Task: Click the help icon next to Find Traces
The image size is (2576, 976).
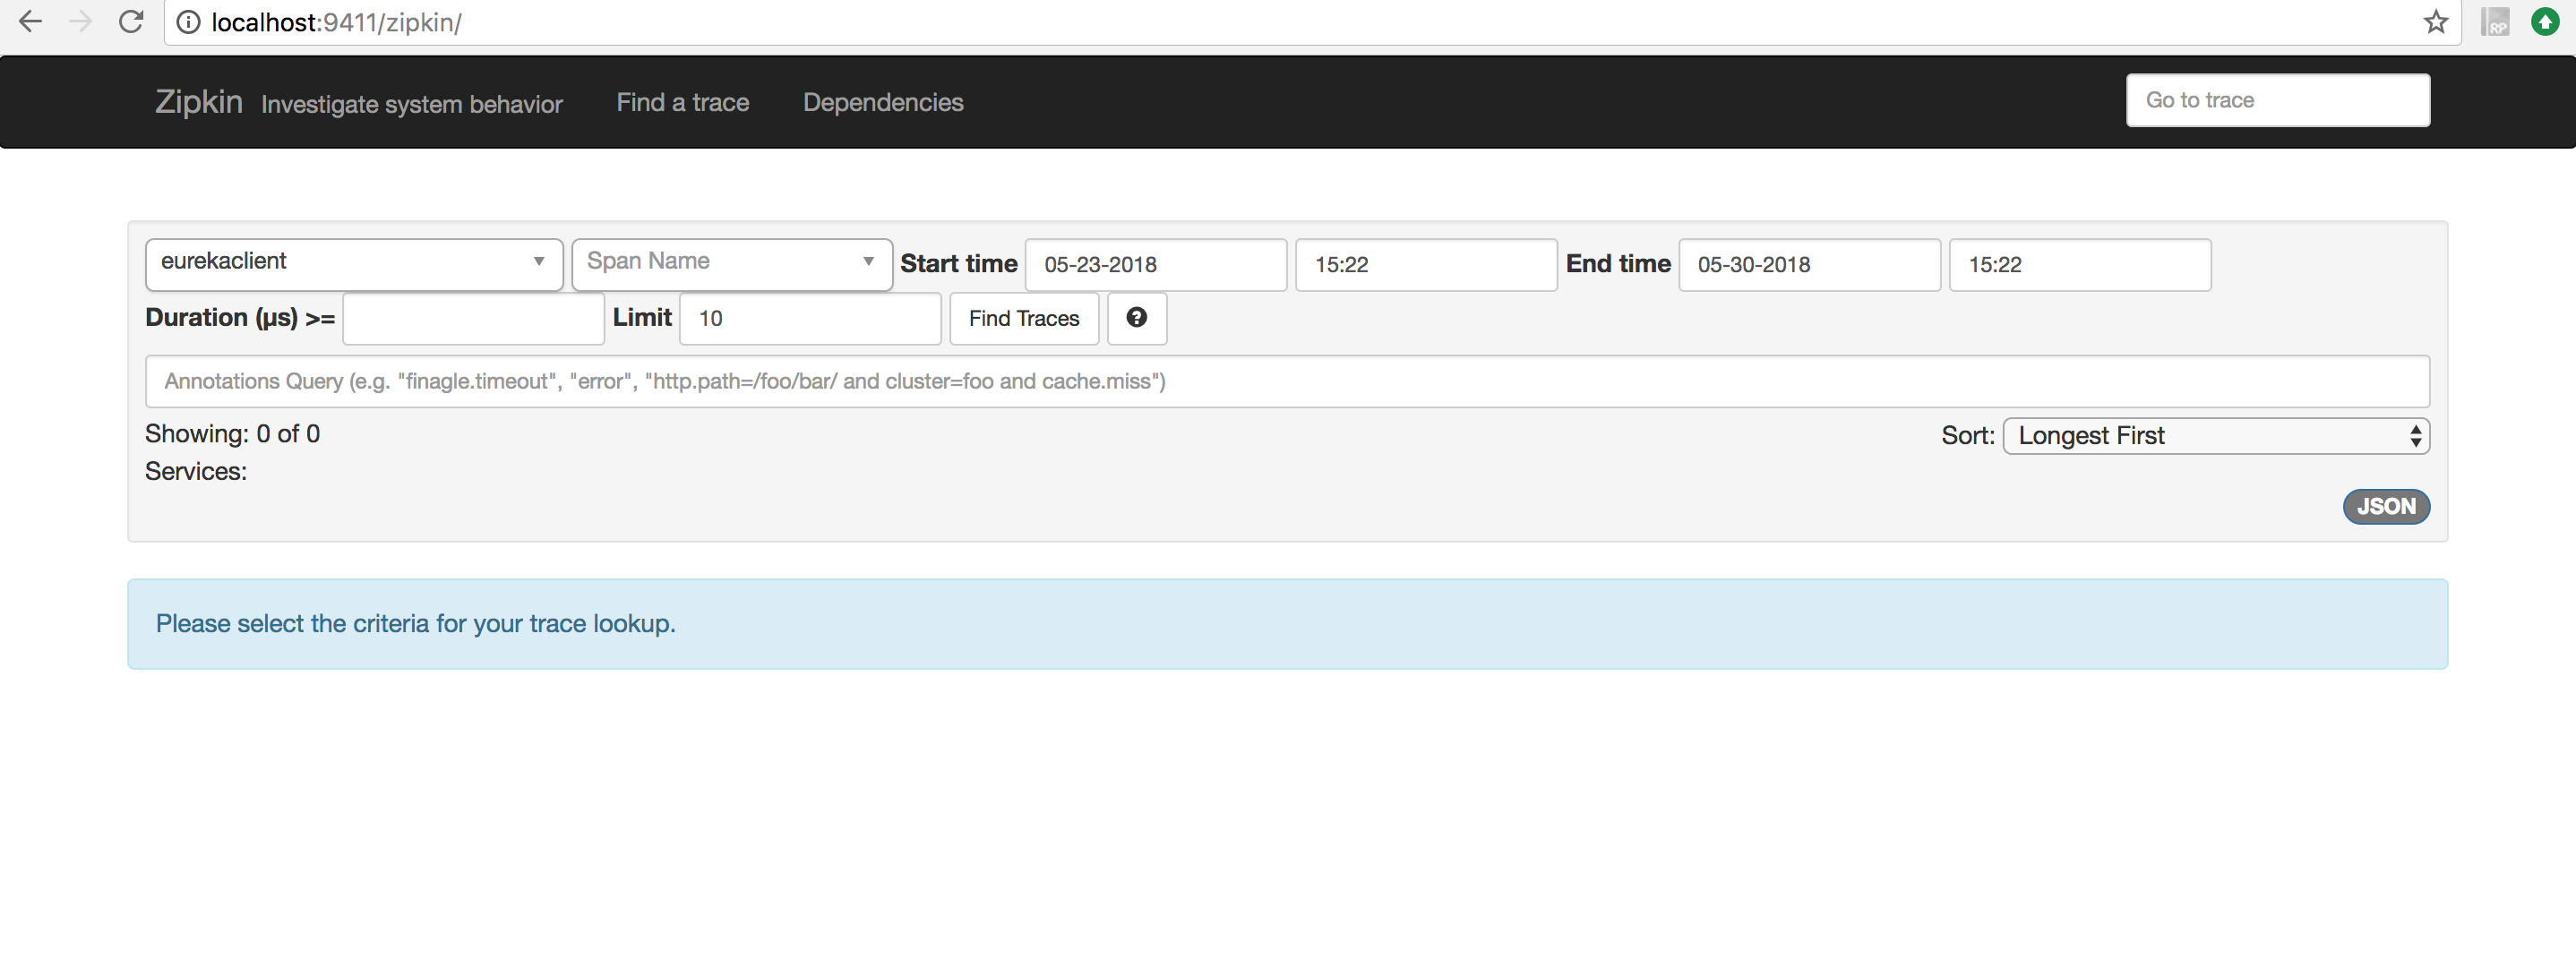Action: tap(1134, 317)
